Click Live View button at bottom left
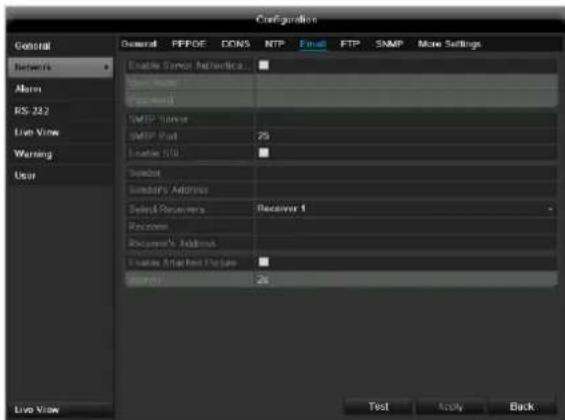Image resolution: width=565 pixels, height=420 pixels. [60, 410]
